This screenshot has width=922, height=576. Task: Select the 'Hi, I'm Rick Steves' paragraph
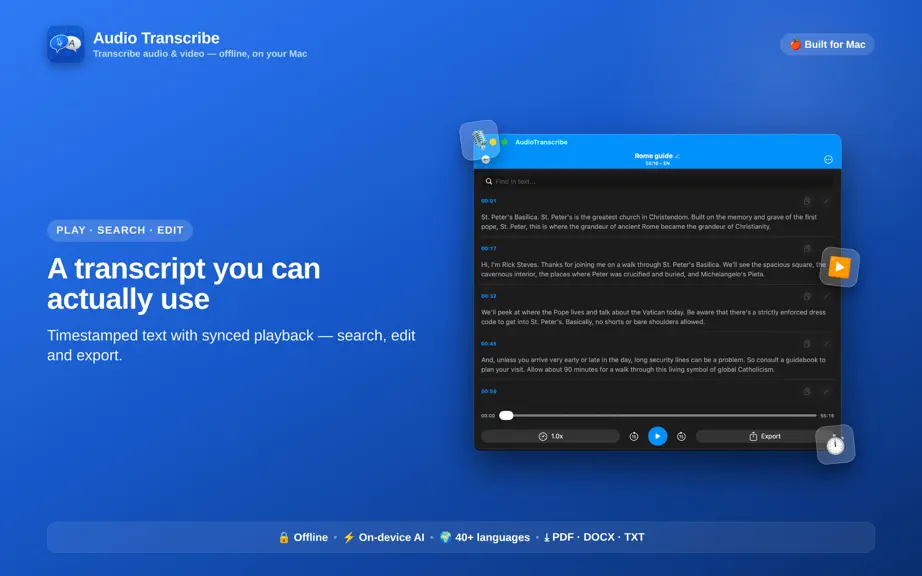(653, 269)
